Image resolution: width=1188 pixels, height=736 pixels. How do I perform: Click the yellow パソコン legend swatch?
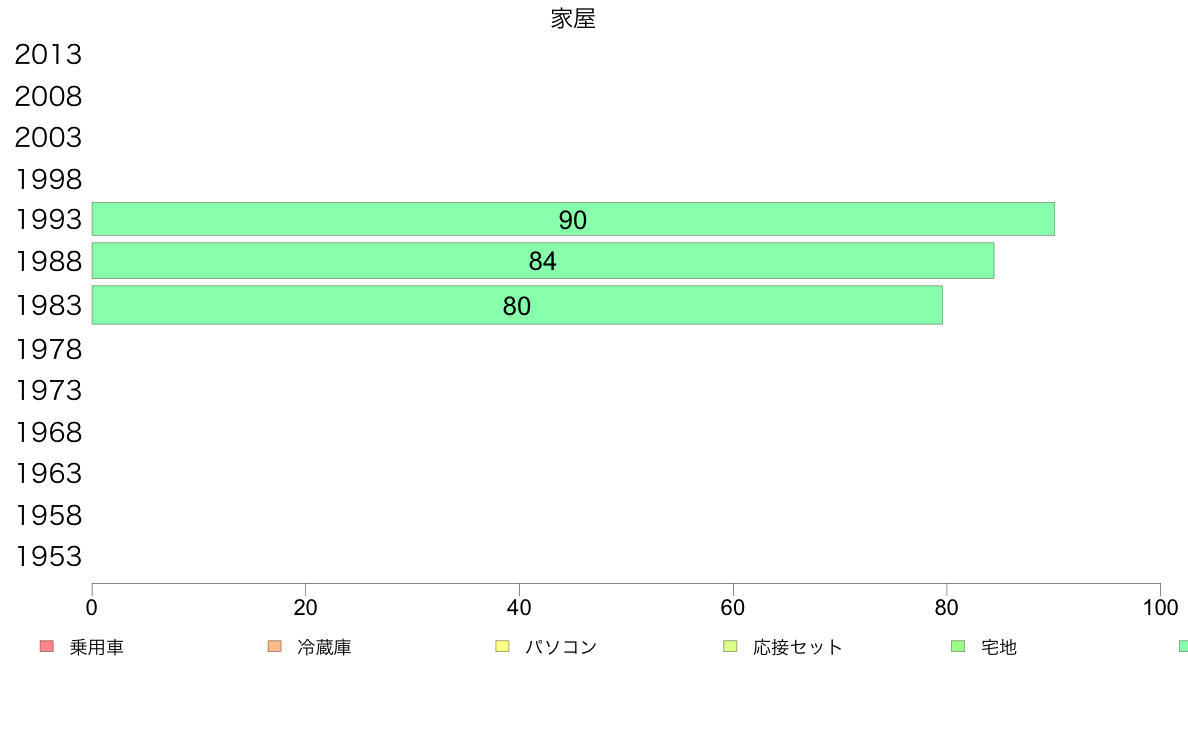[502, 647]
